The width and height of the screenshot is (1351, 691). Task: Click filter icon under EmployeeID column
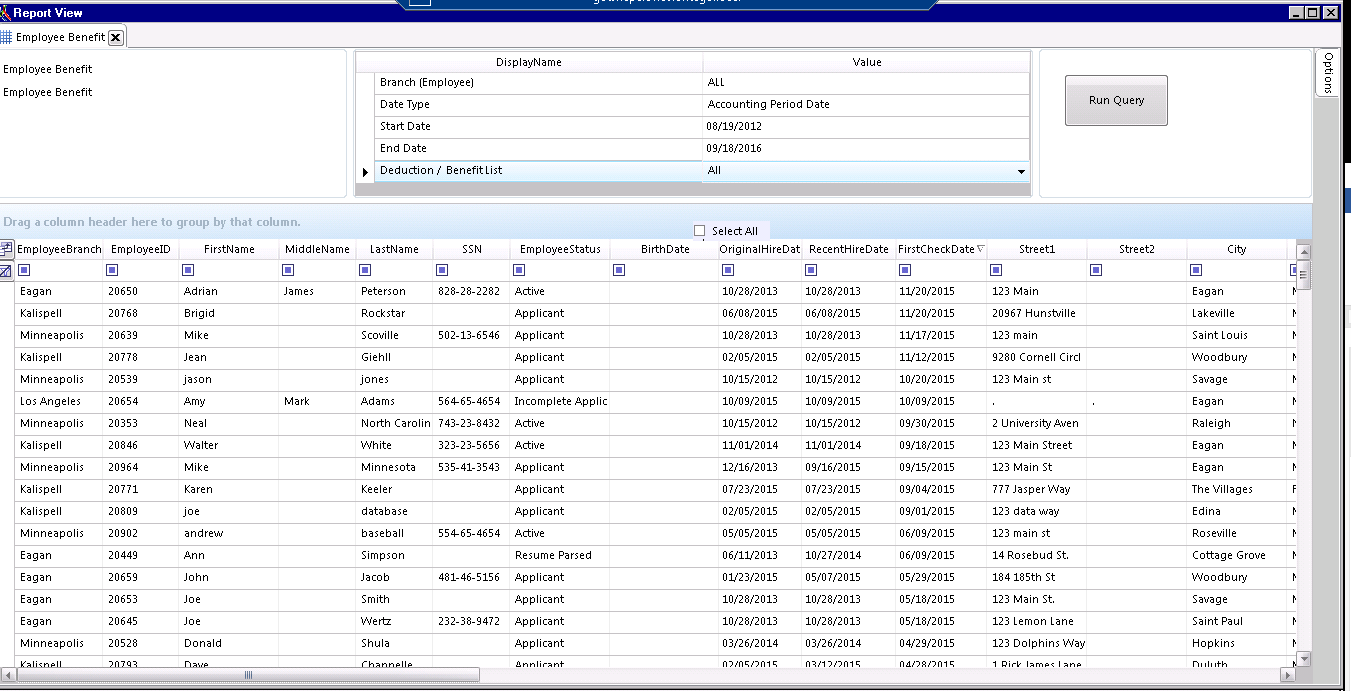point(112,270)
